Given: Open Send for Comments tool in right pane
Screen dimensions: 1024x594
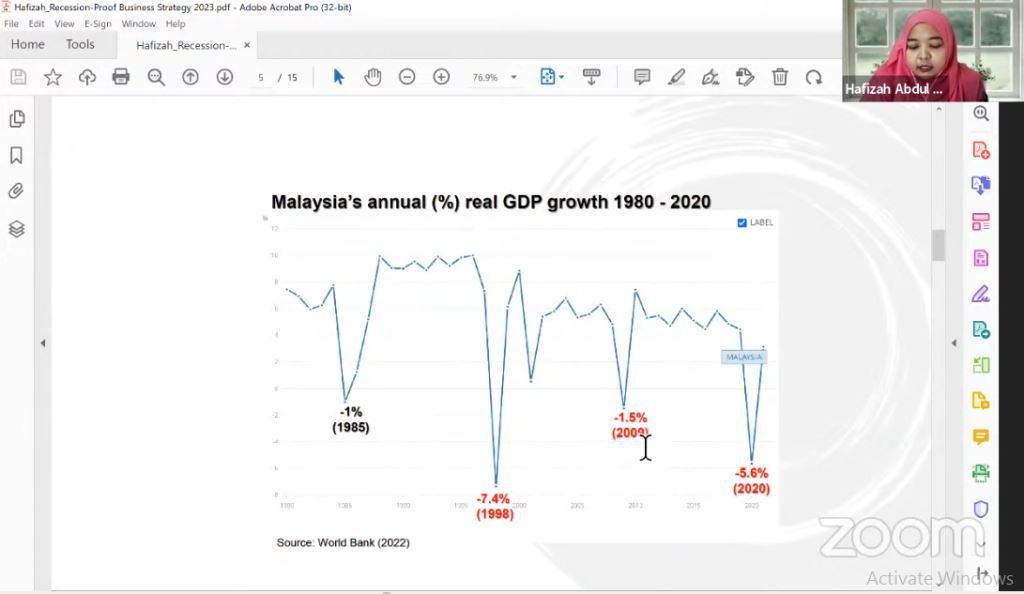Looking at the screenshot, I should (981, 400).
